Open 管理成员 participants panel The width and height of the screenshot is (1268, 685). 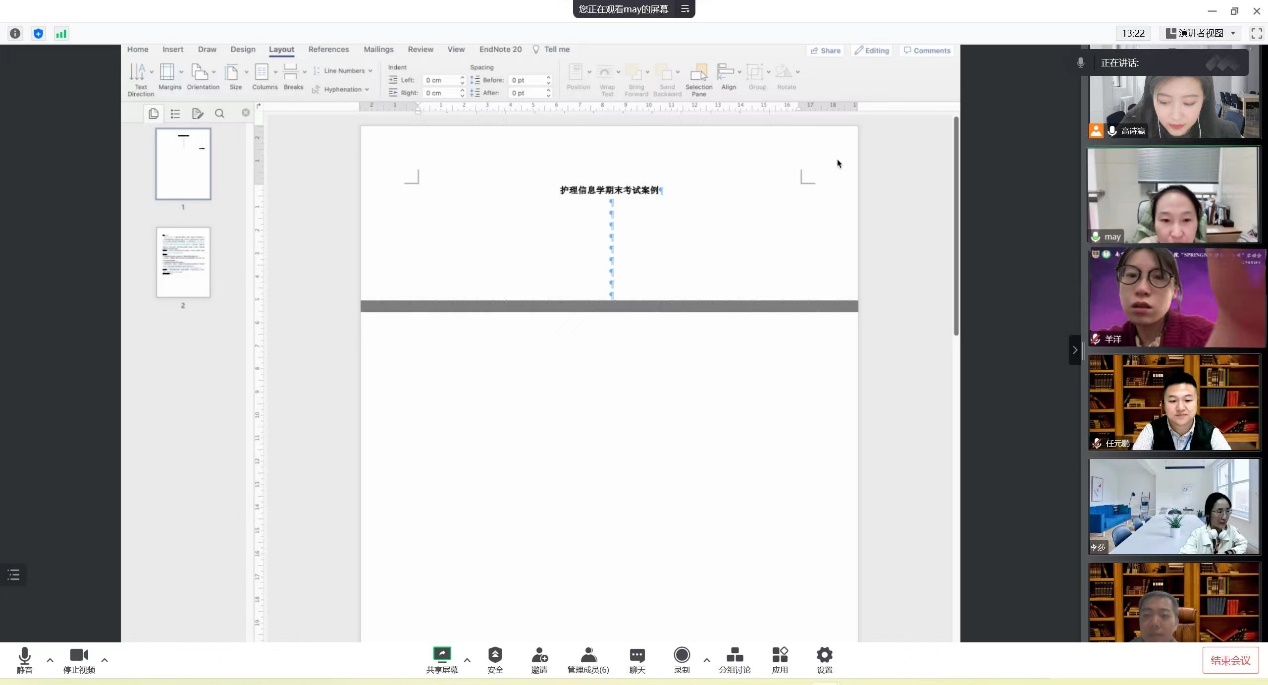pyautogui.click(x=588, y=655)
